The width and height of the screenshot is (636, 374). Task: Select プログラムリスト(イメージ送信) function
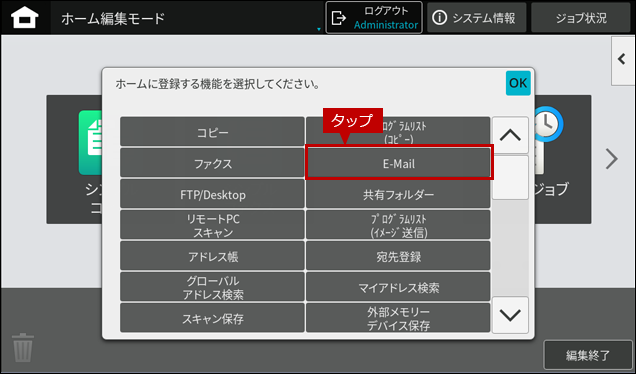[398, 225]
